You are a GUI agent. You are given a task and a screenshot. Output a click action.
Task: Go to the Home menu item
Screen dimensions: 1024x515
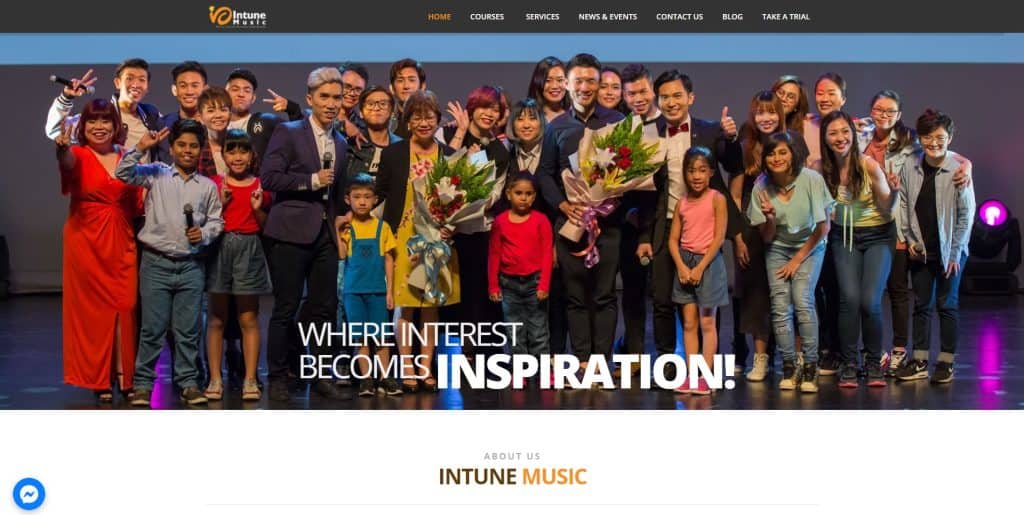(439, 17)
